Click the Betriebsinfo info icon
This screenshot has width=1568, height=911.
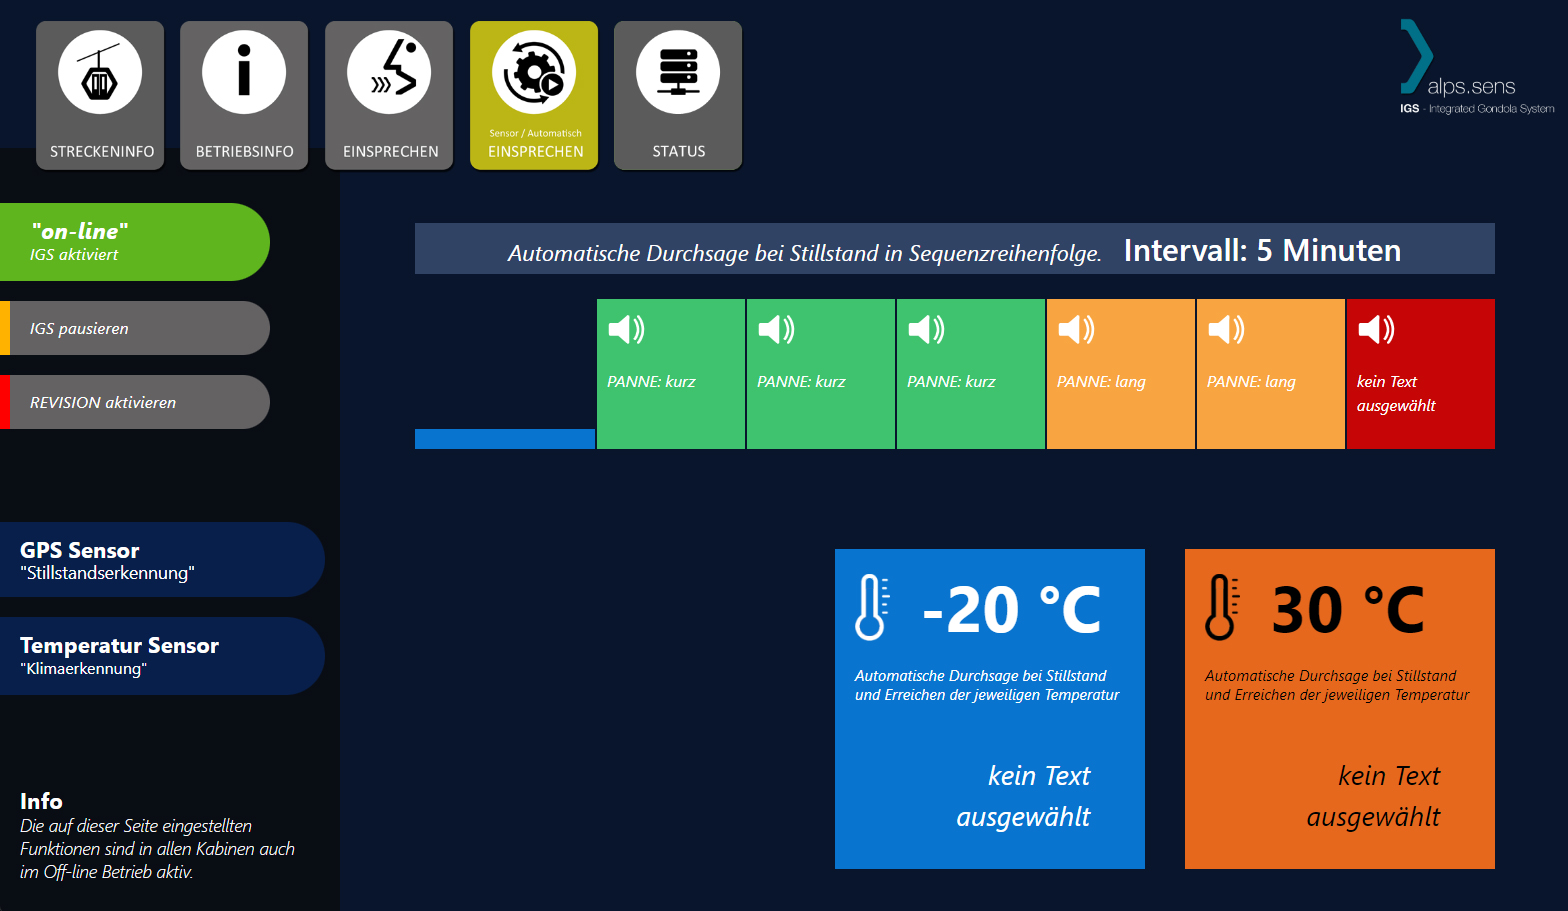[x=244, y=73]
